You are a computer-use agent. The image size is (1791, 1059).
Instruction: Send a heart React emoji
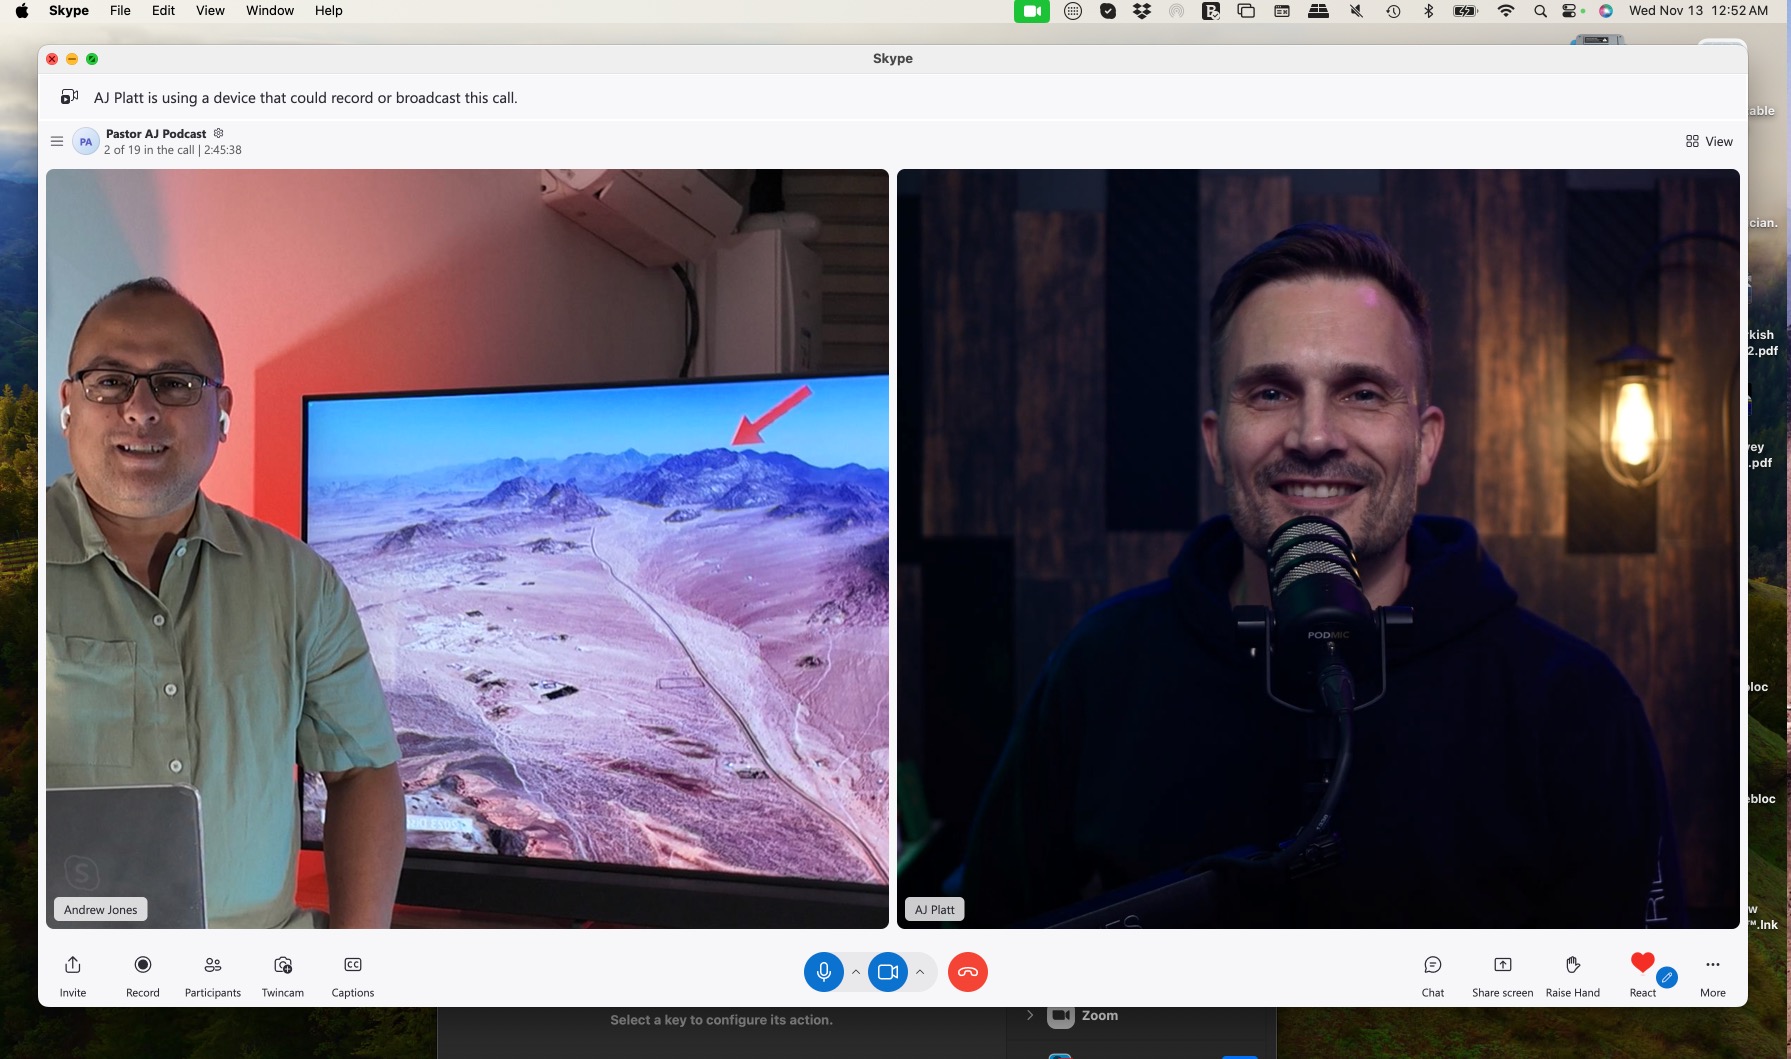point(1642,964)
